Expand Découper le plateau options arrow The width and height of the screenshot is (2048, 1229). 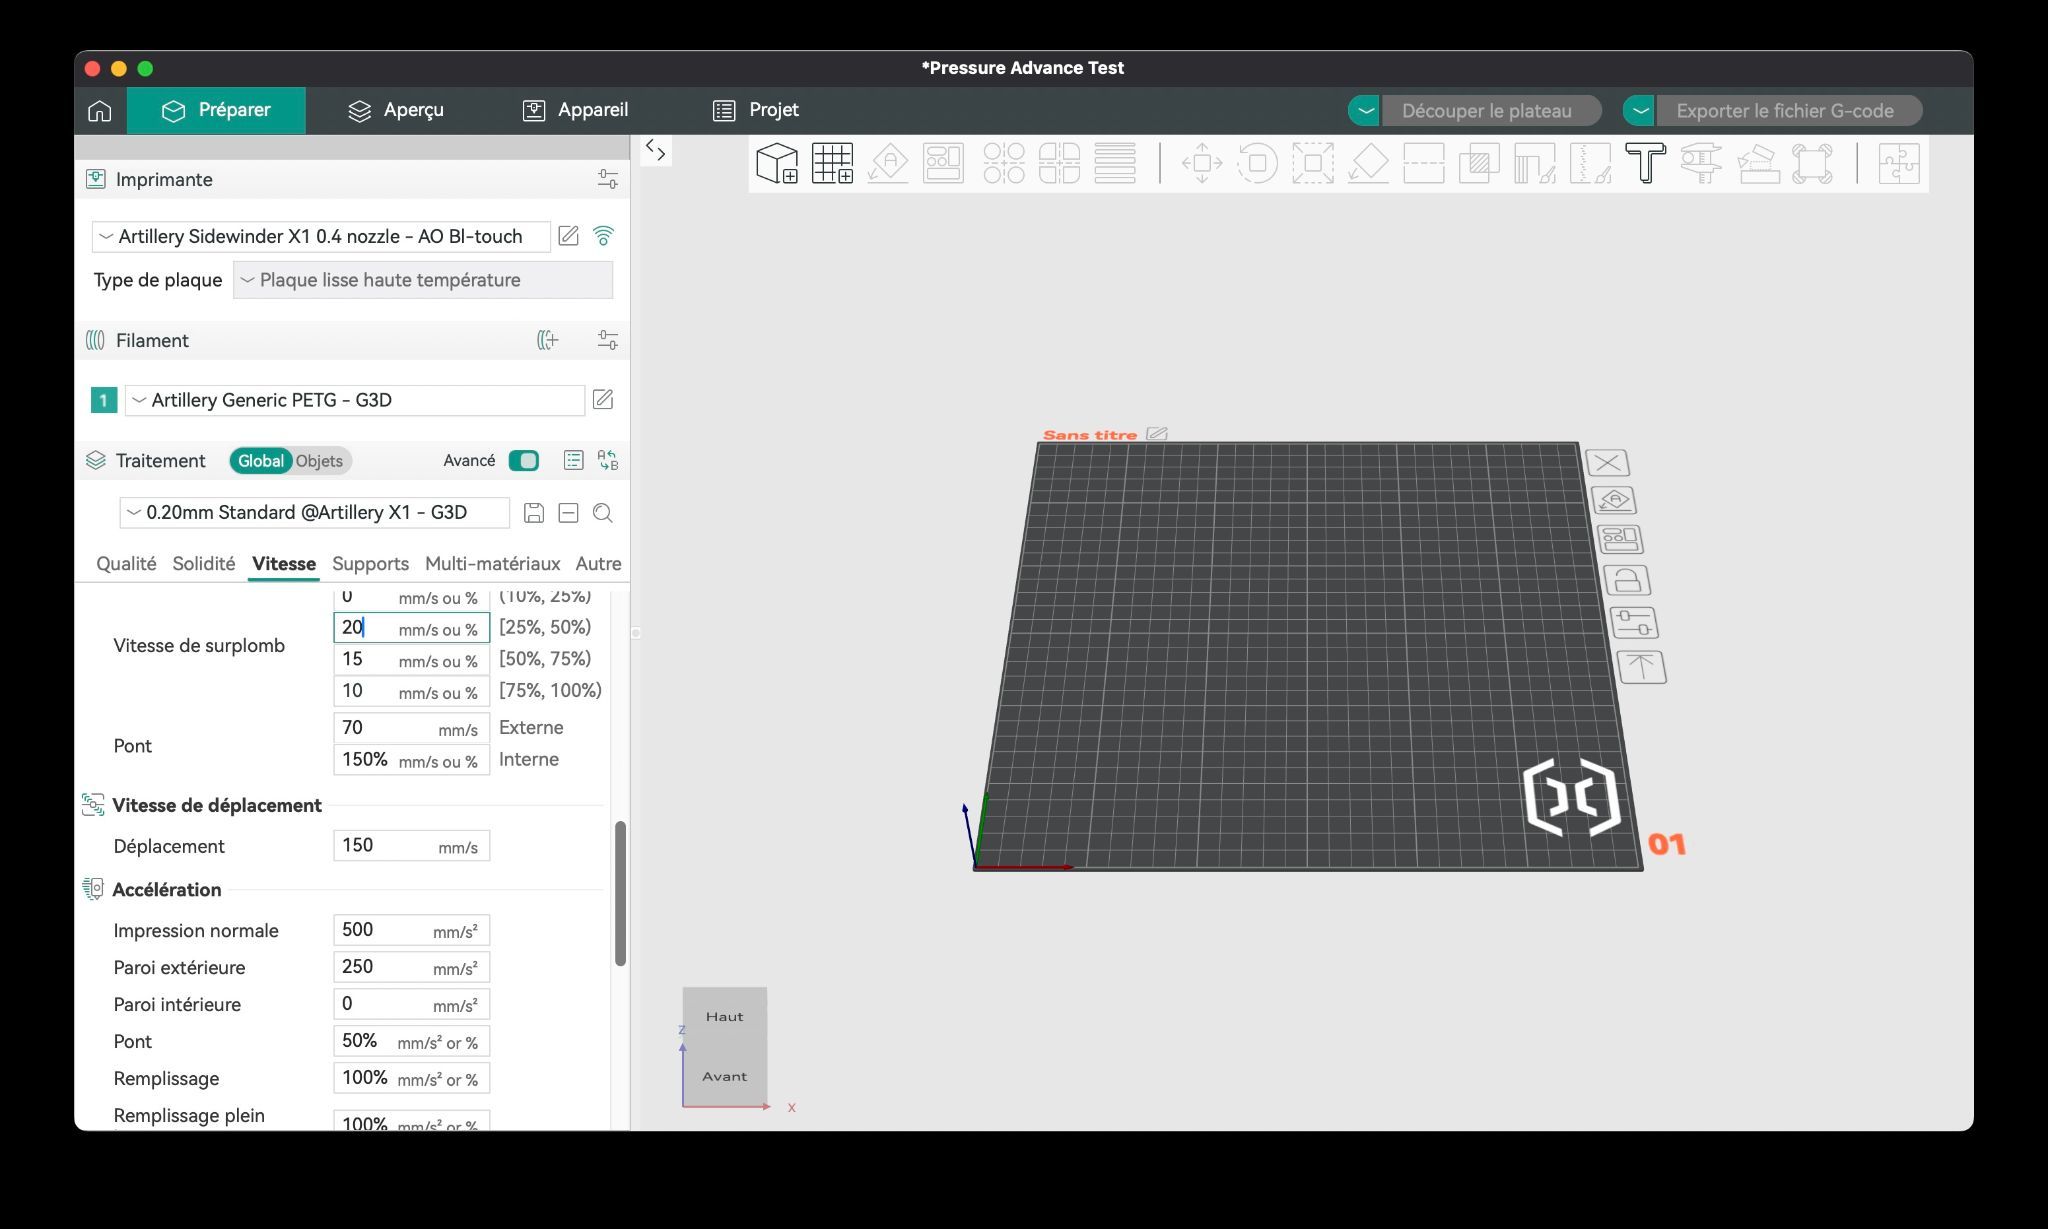click(x=1365, y=111)
